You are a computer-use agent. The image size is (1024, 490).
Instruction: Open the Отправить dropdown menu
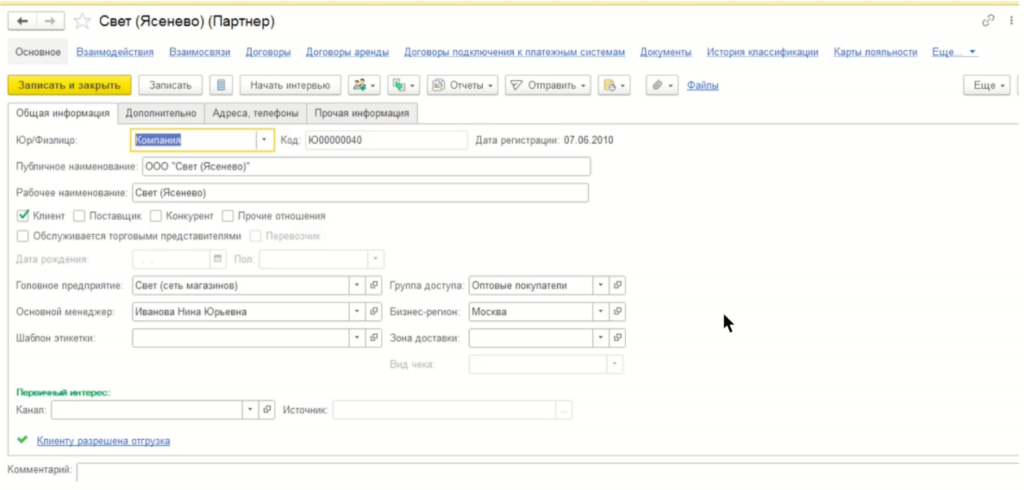click(x=548, y=85)
